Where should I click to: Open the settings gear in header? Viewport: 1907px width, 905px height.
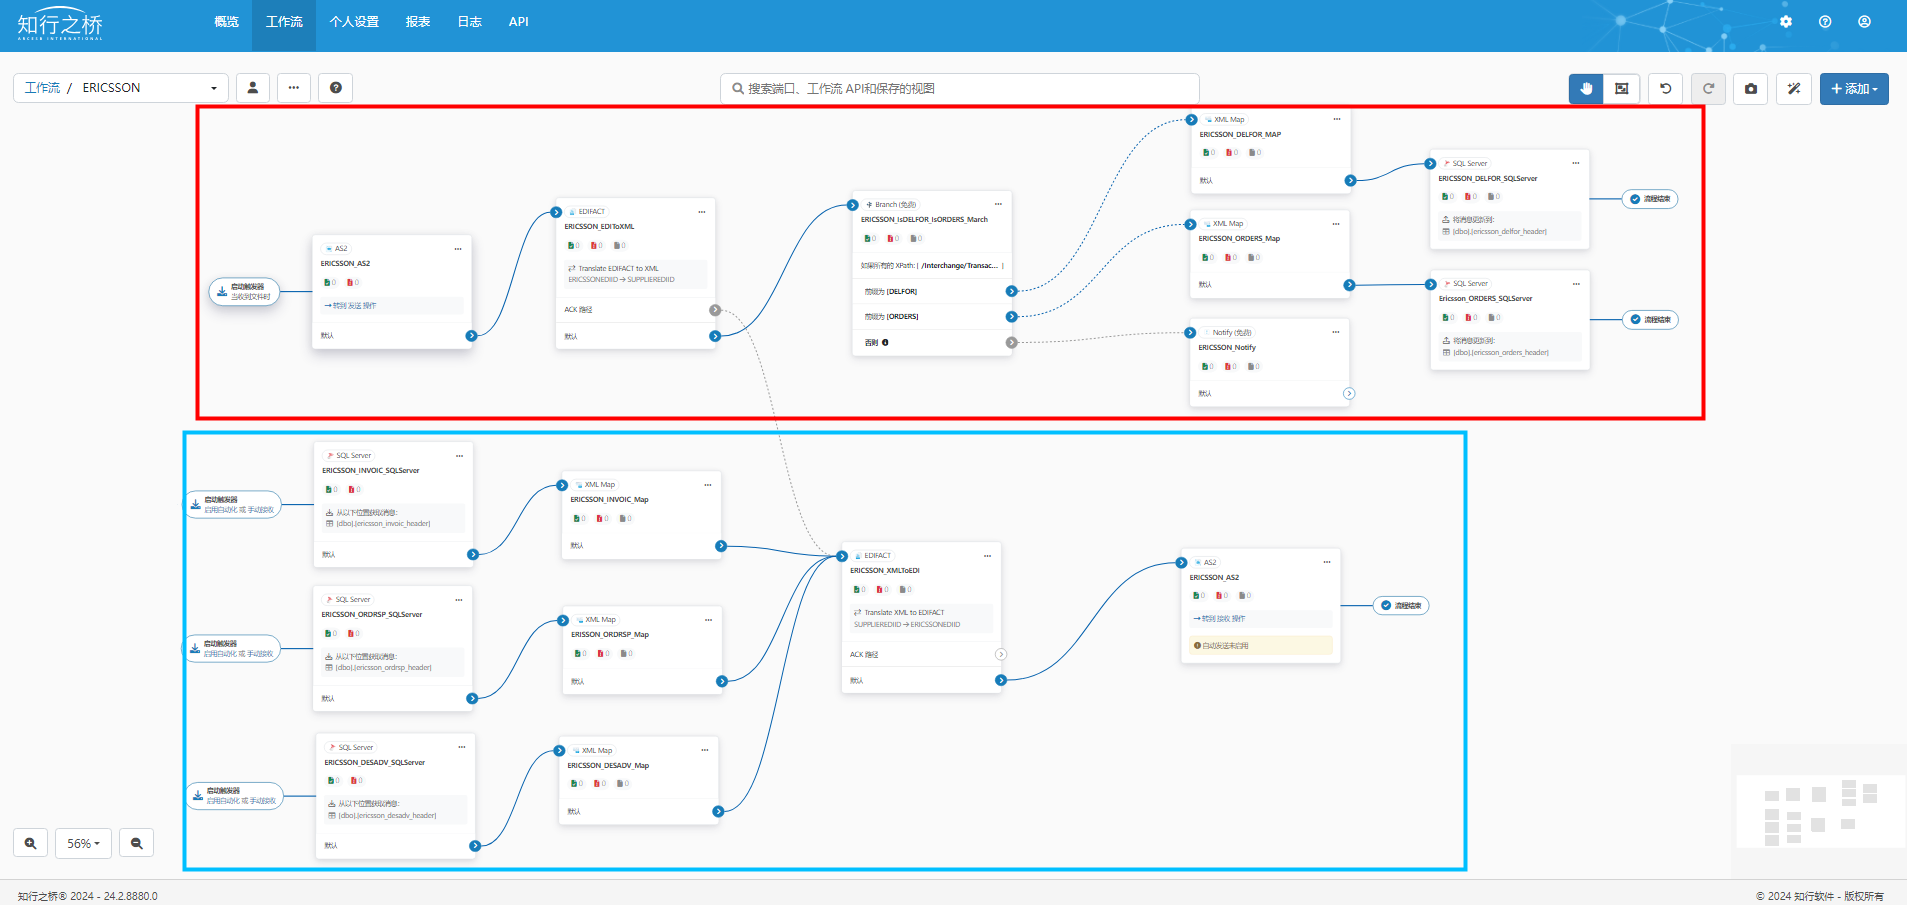pos(1786,22)
